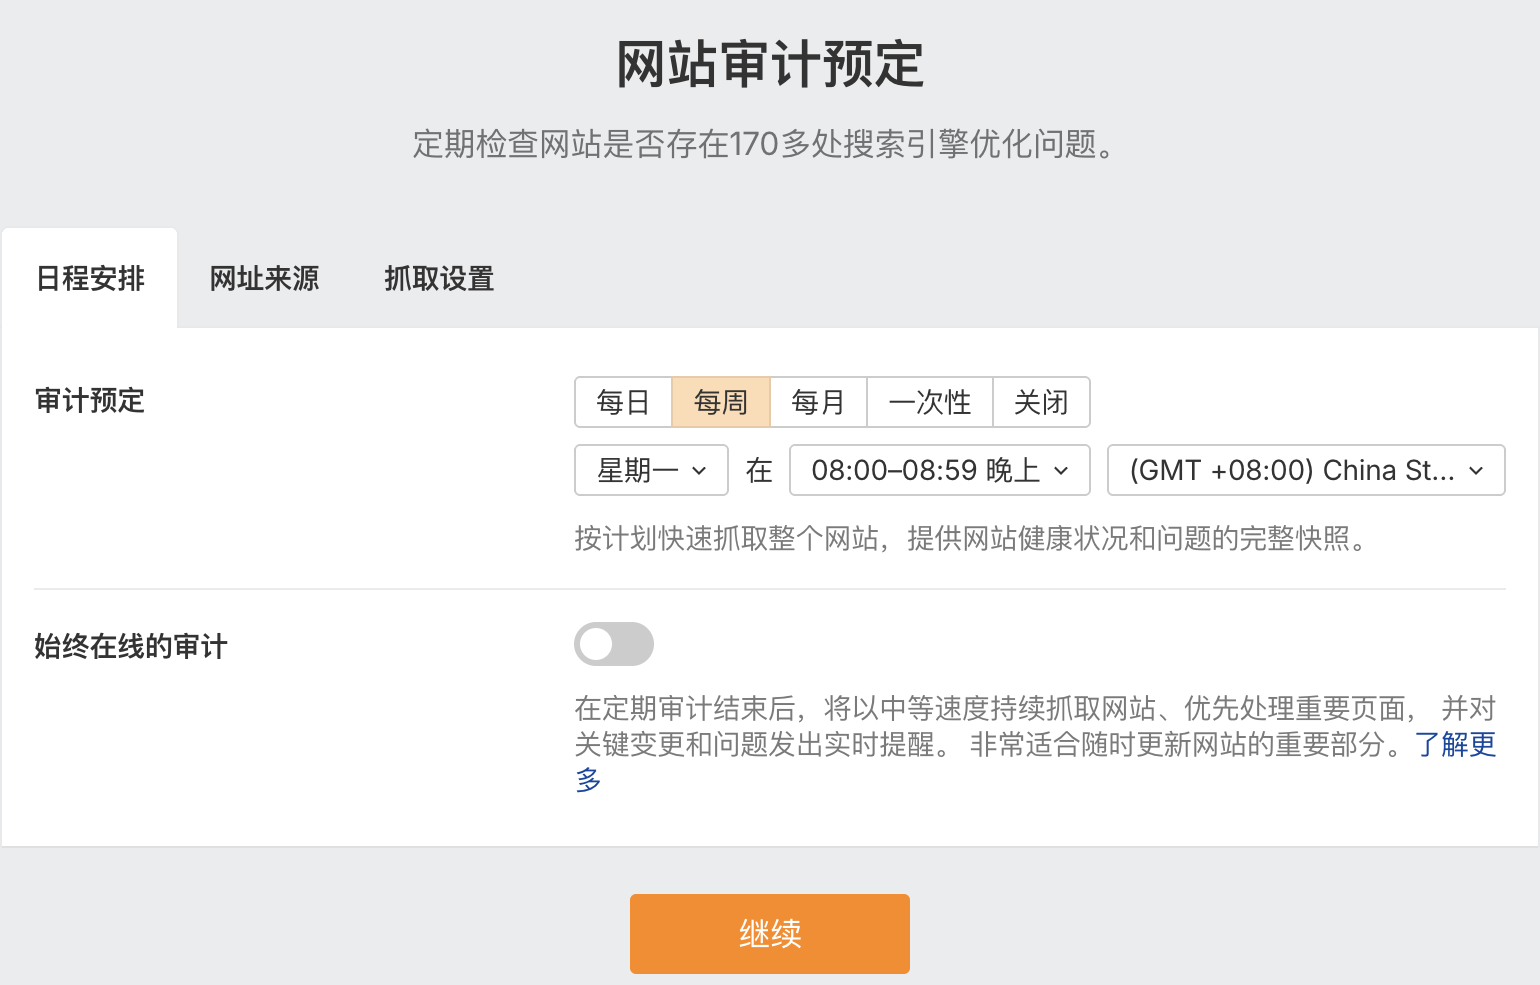Select the 每周 schedule option
The image size is (1540, 985).
click(721, 402)
